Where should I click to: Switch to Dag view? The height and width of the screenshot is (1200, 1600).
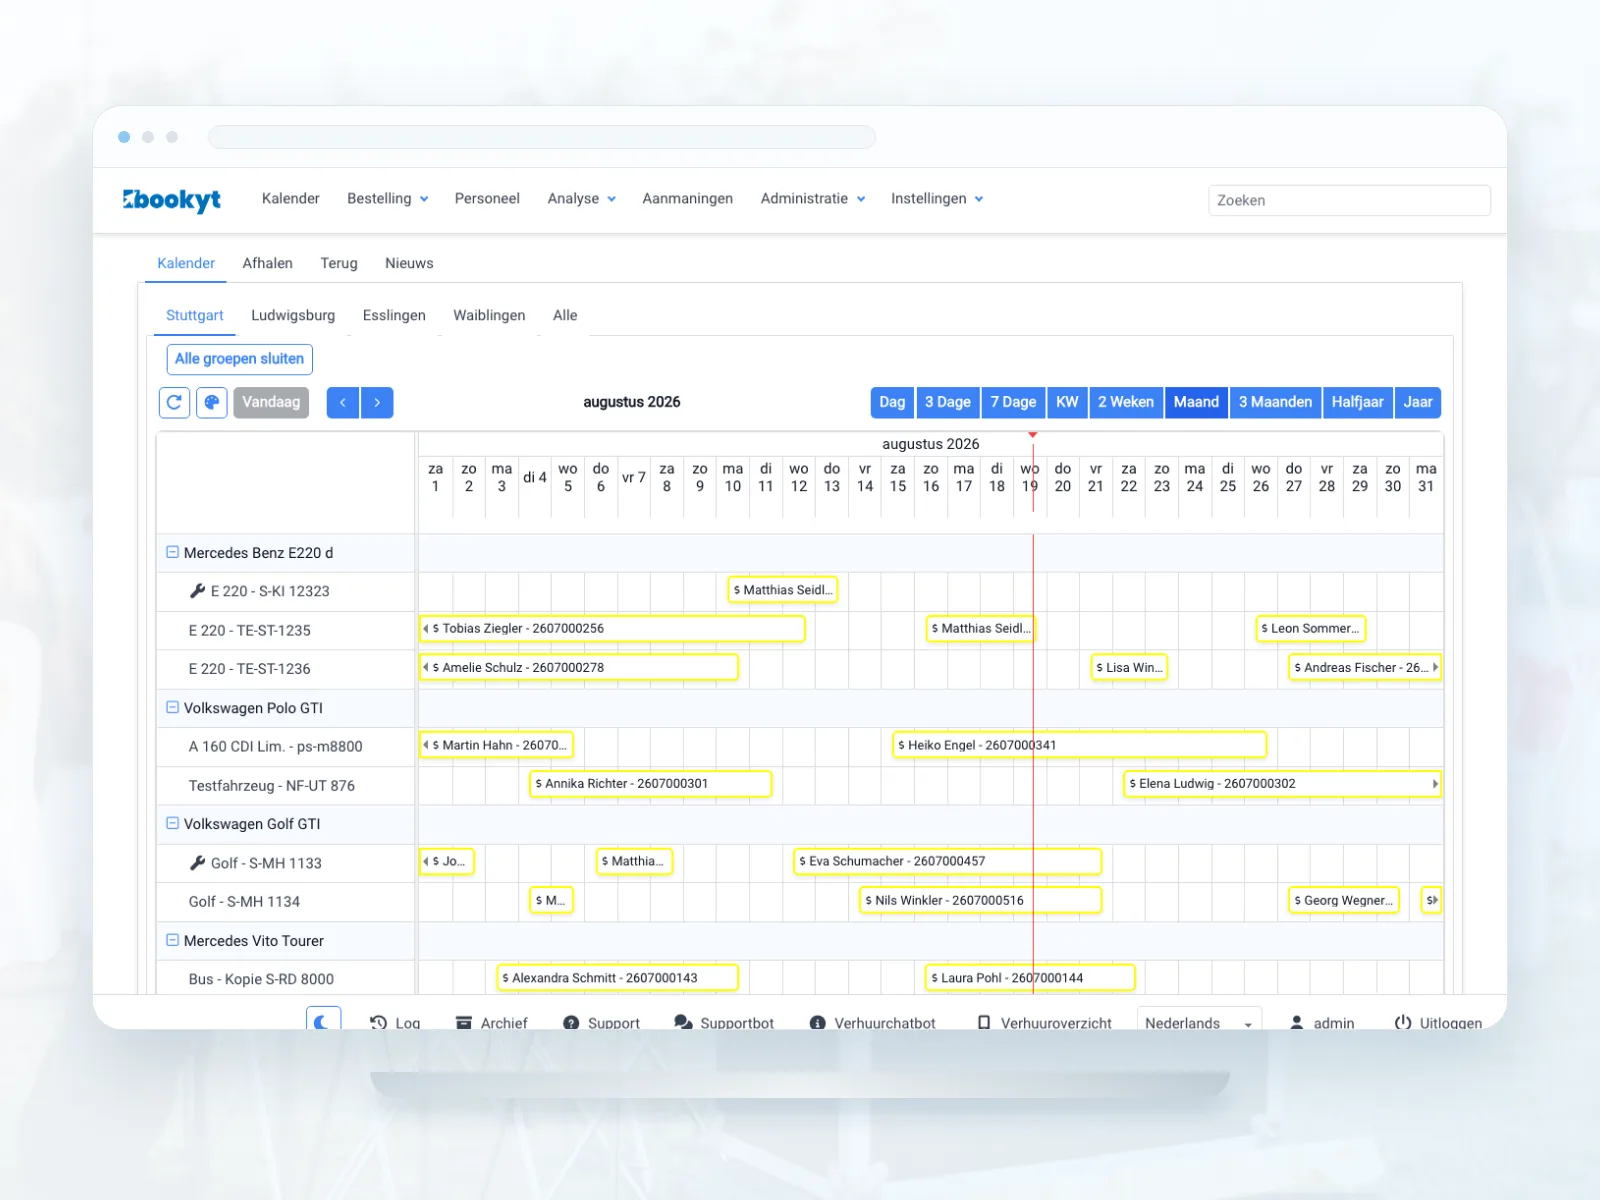[892, 402]
